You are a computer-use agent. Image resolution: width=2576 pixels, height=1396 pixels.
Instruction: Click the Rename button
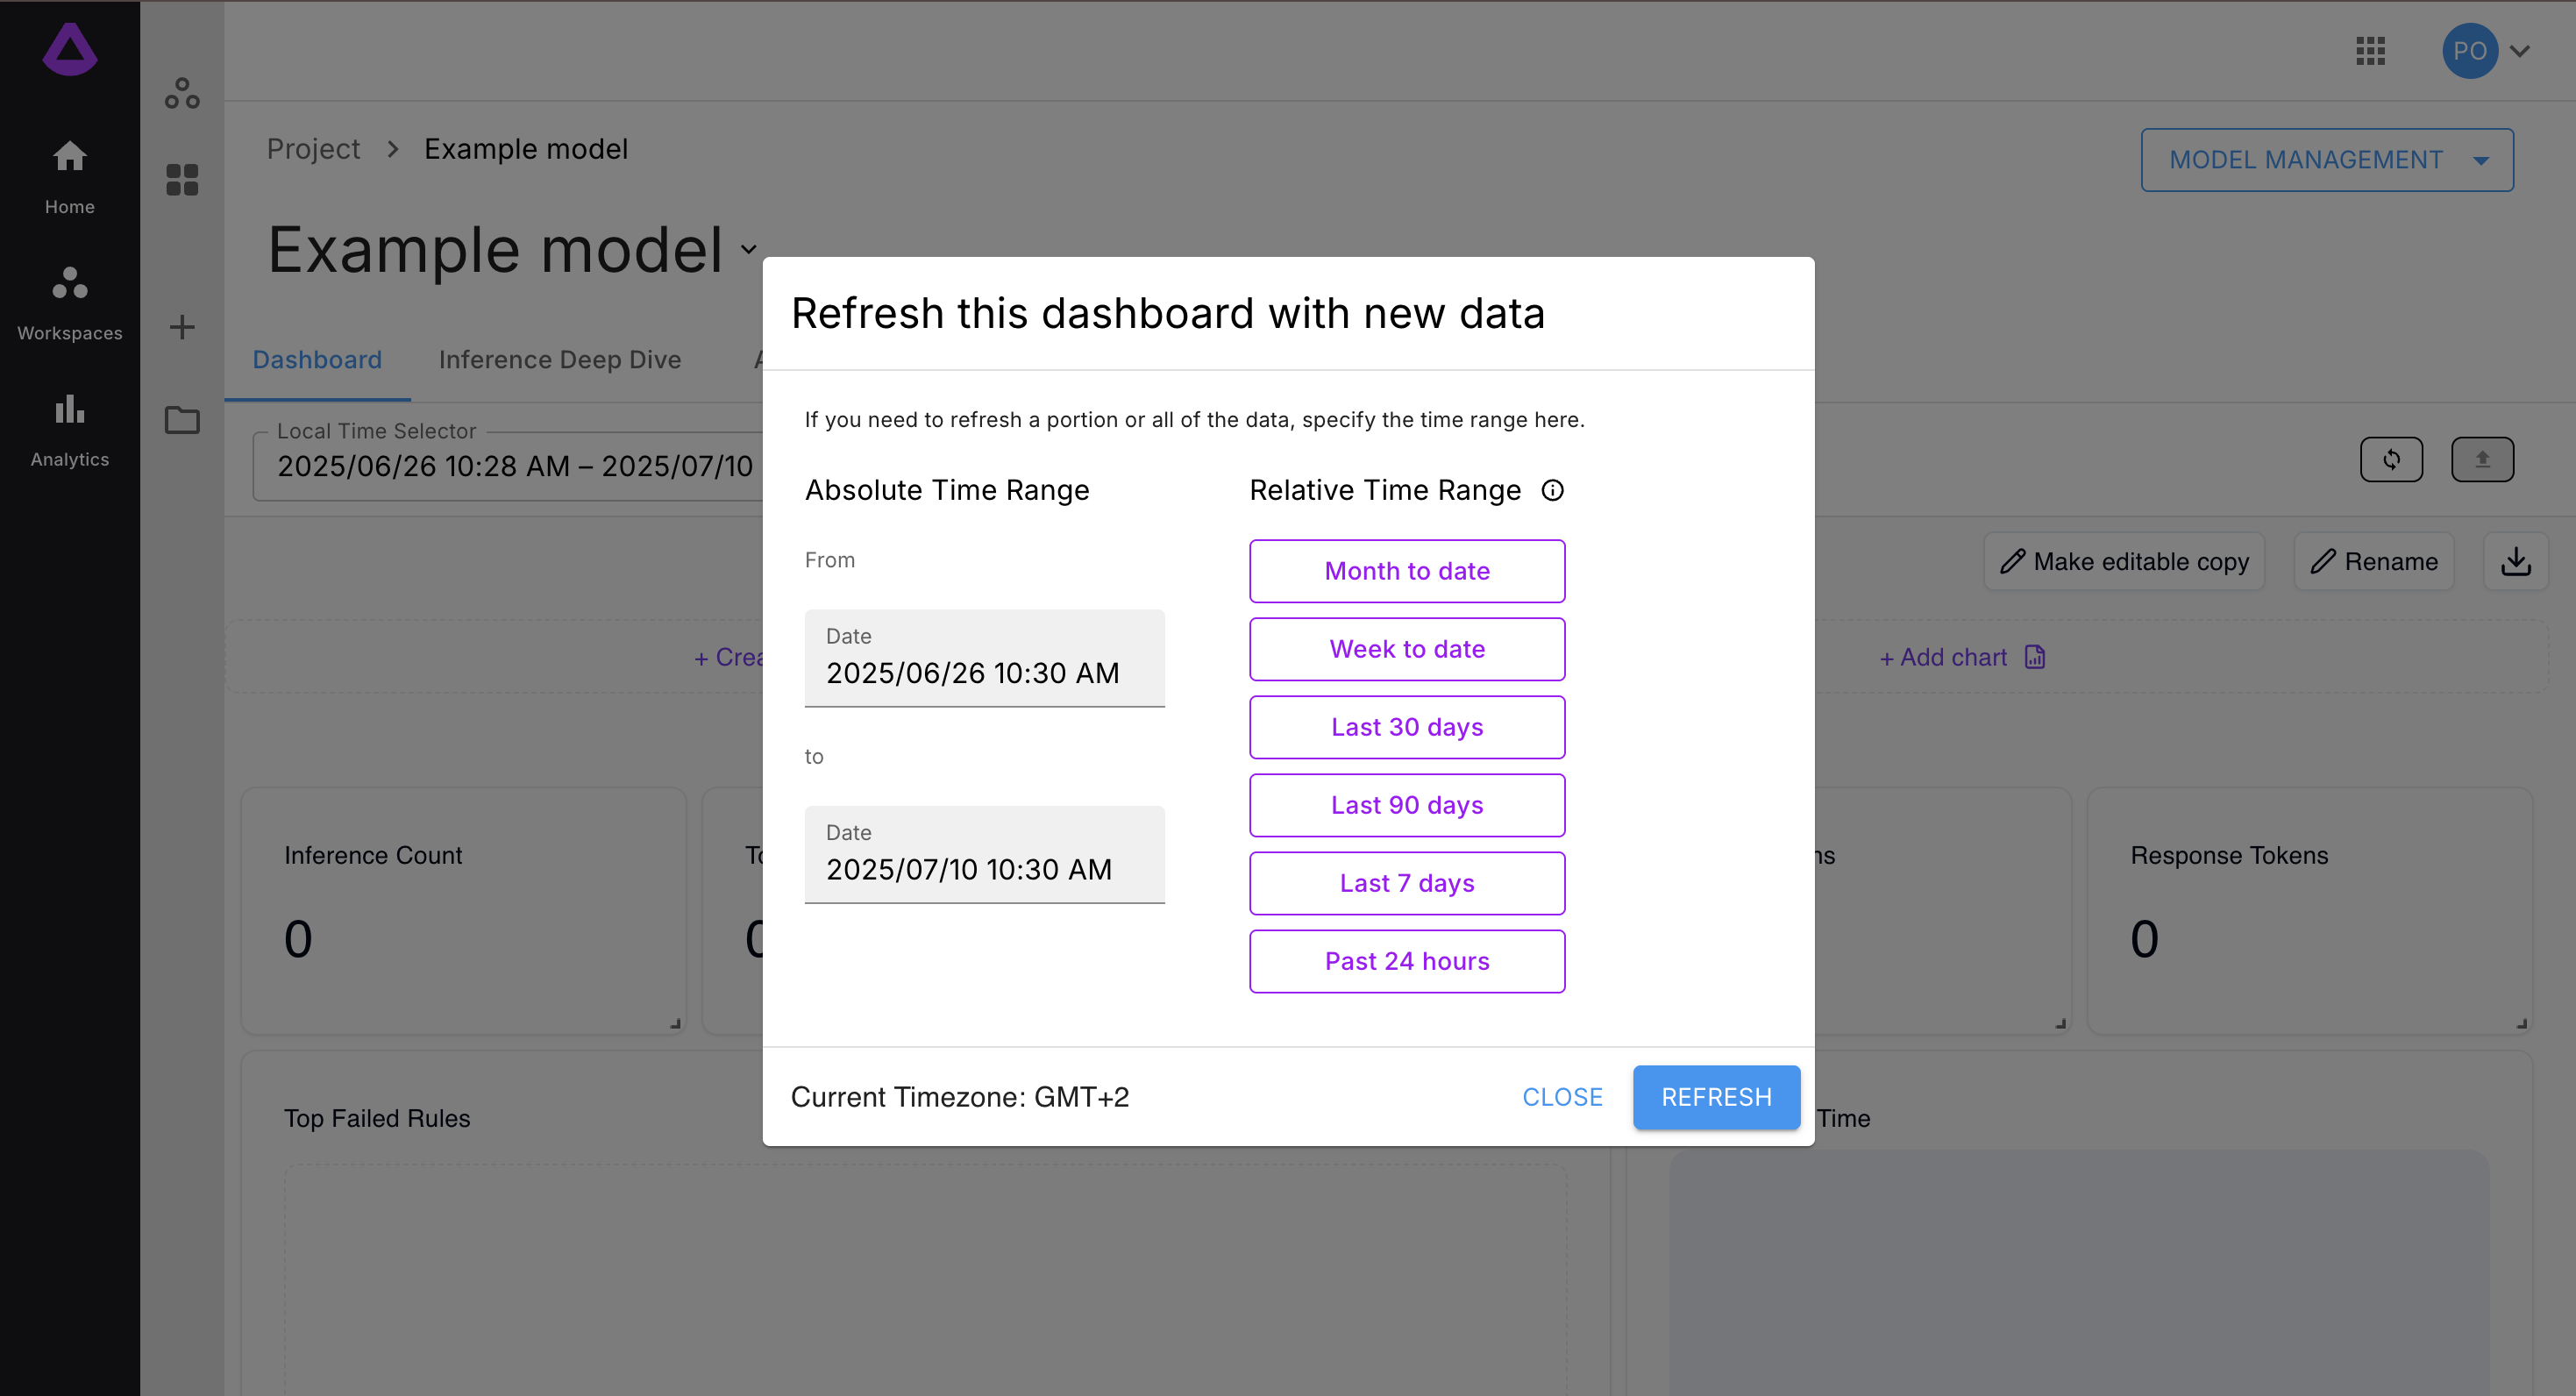pos(2374,562)
